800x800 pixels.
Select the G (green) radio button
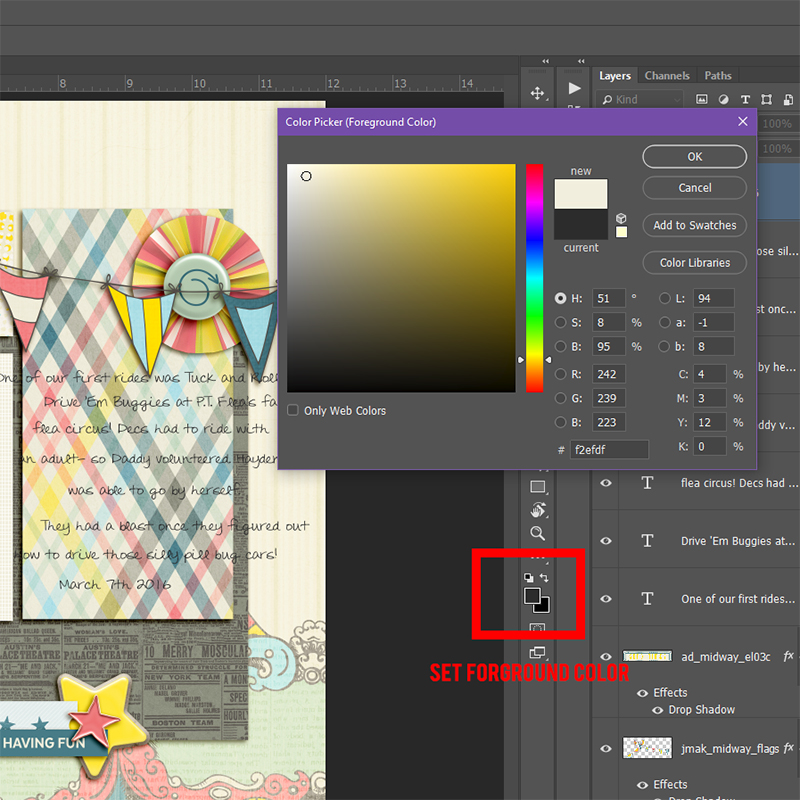(560, 398)
